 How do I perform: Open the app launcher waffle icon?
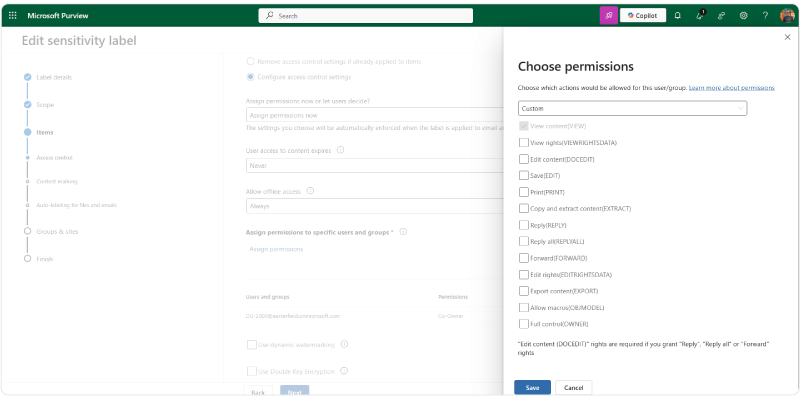12,16
